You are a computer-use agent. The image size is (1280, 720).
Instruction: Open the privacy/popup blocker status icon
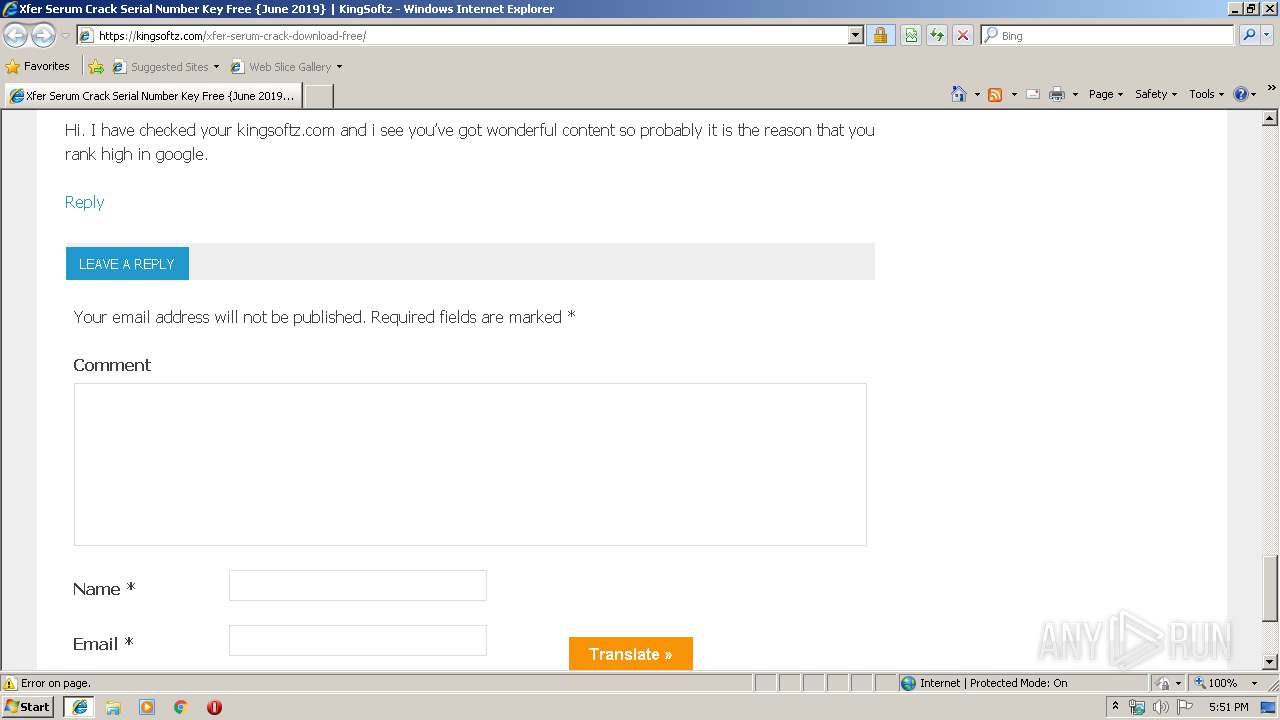(1162, 683)
